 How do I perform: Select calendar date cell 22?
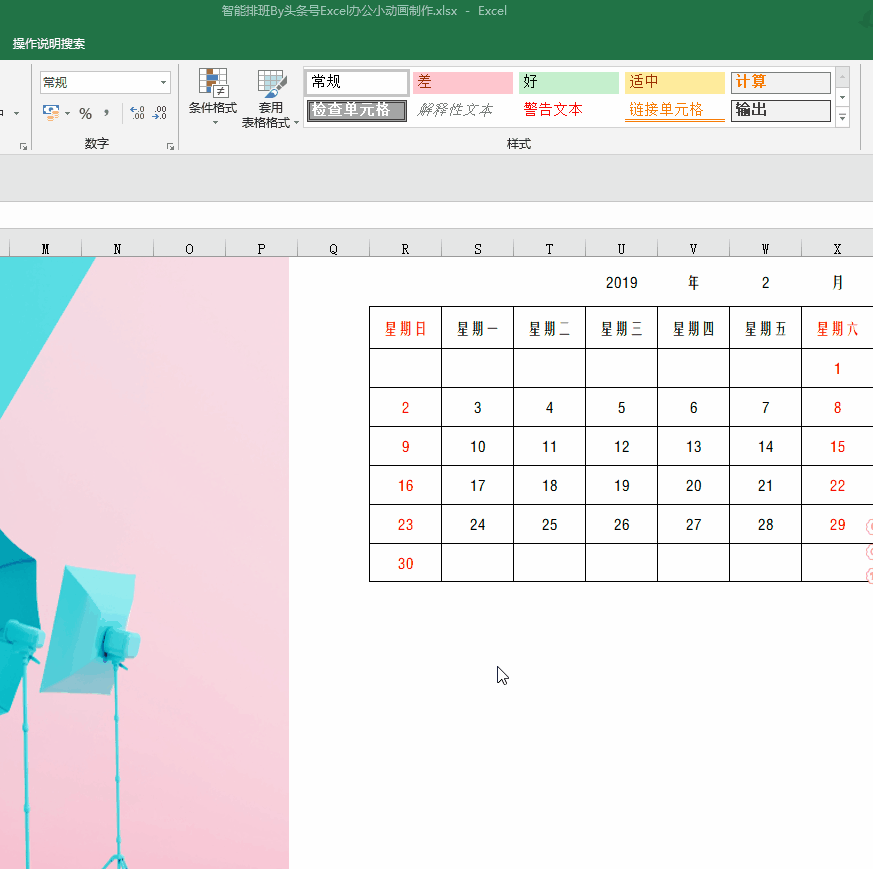click(x=837, y=485)
